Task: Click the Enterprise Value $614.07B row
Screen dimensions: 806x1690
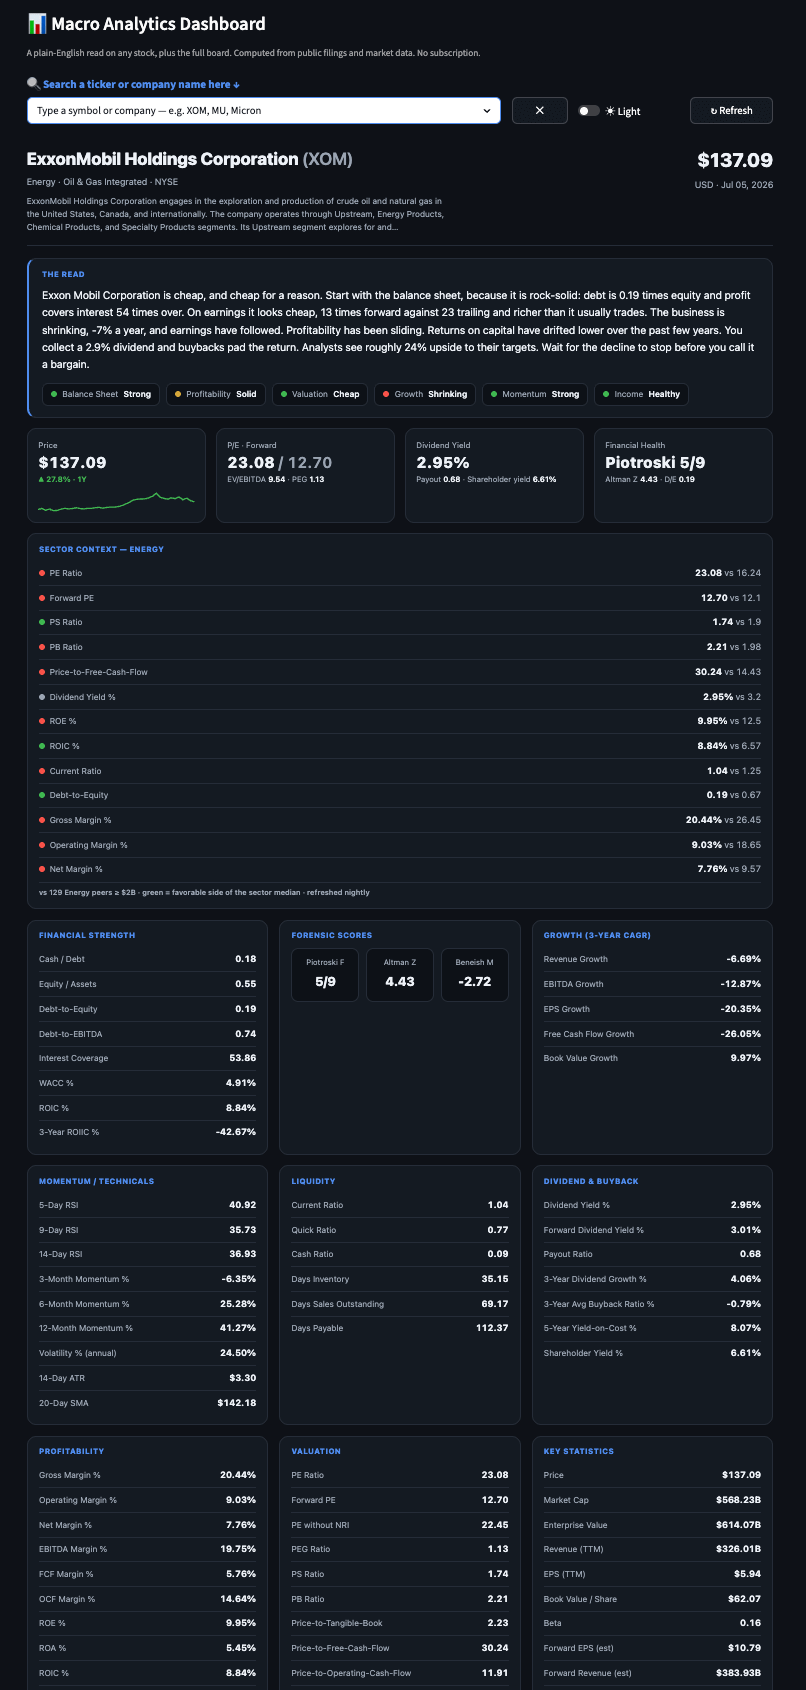Action: point(652,1525)
